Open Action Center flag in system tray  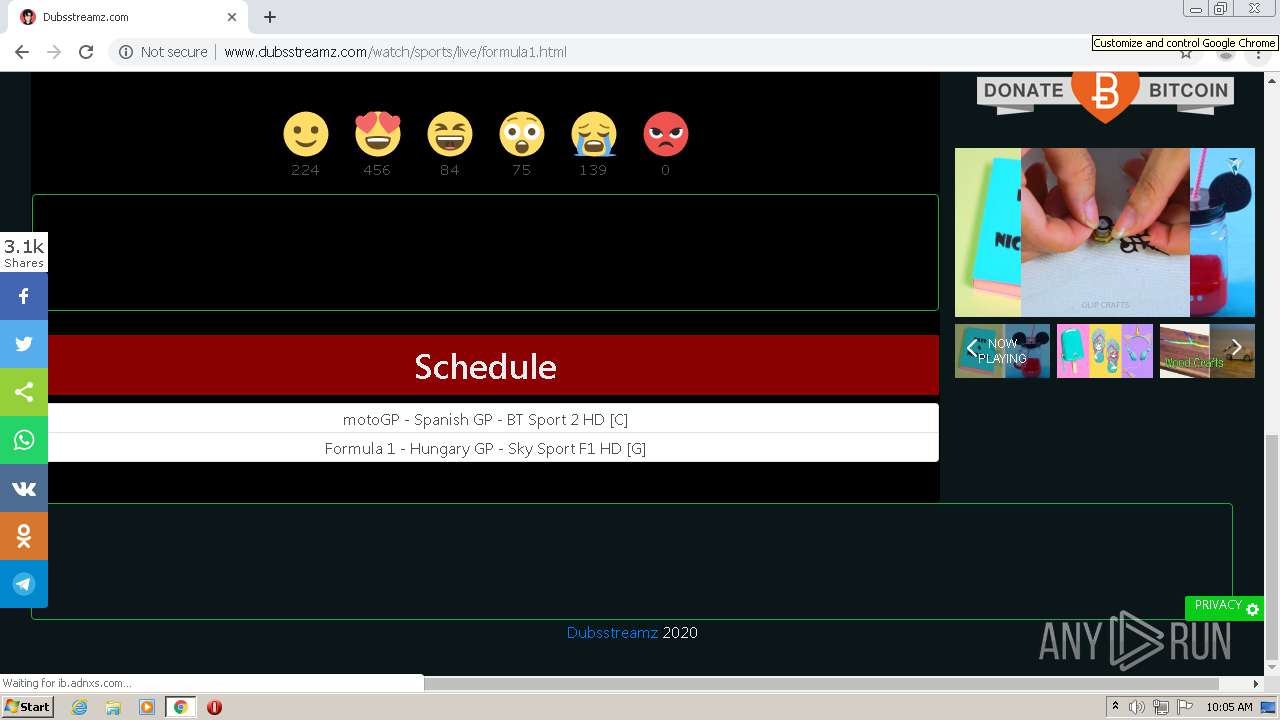[x=1184, y=707]
